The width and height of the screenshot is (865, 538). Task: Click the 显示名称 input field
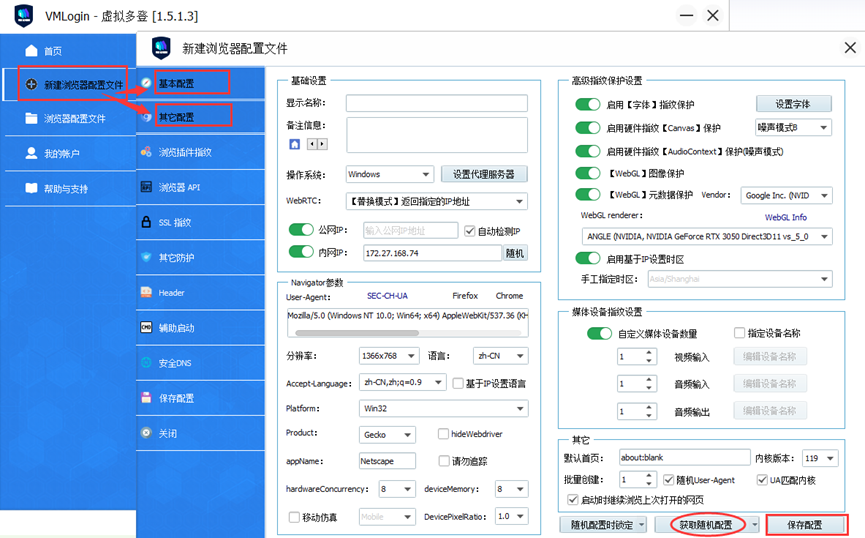[x=436, y=103]
